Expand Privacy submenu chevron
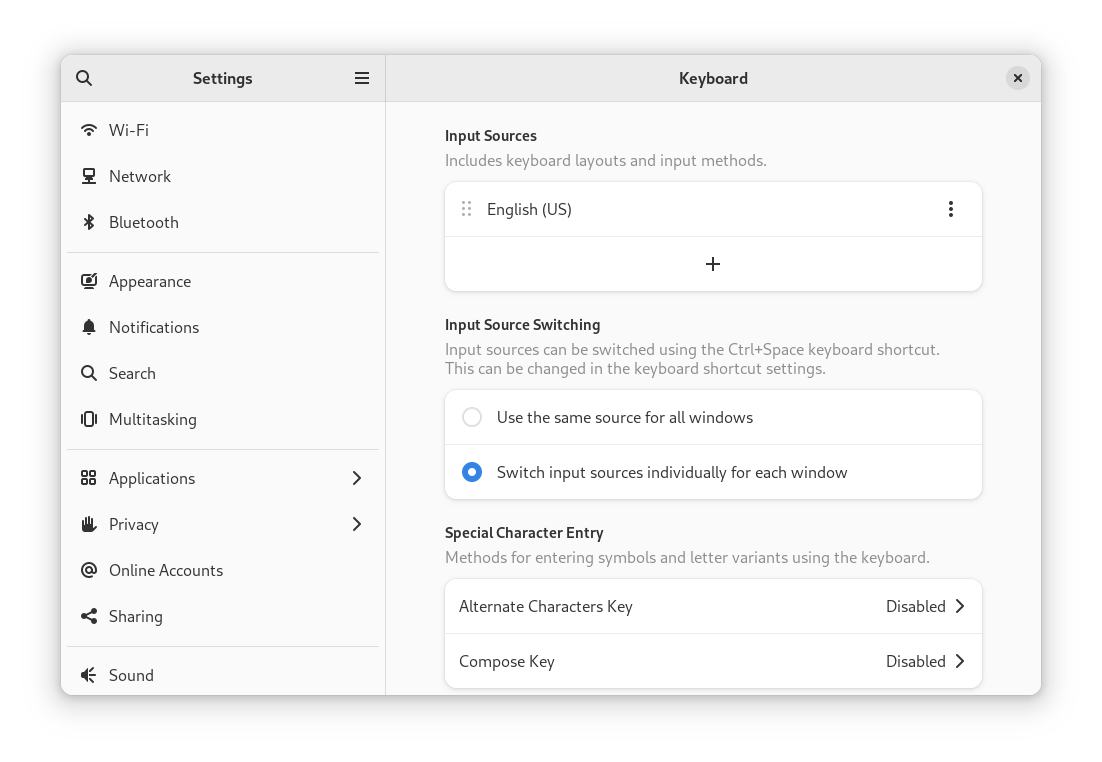 357,524
